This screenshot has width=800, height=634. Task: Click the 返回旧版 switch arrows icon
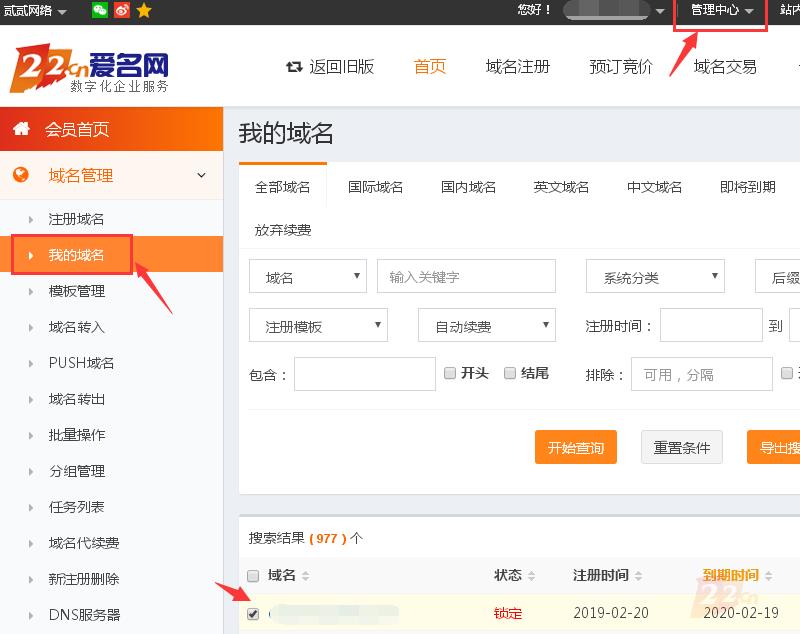tap(294, 67)
